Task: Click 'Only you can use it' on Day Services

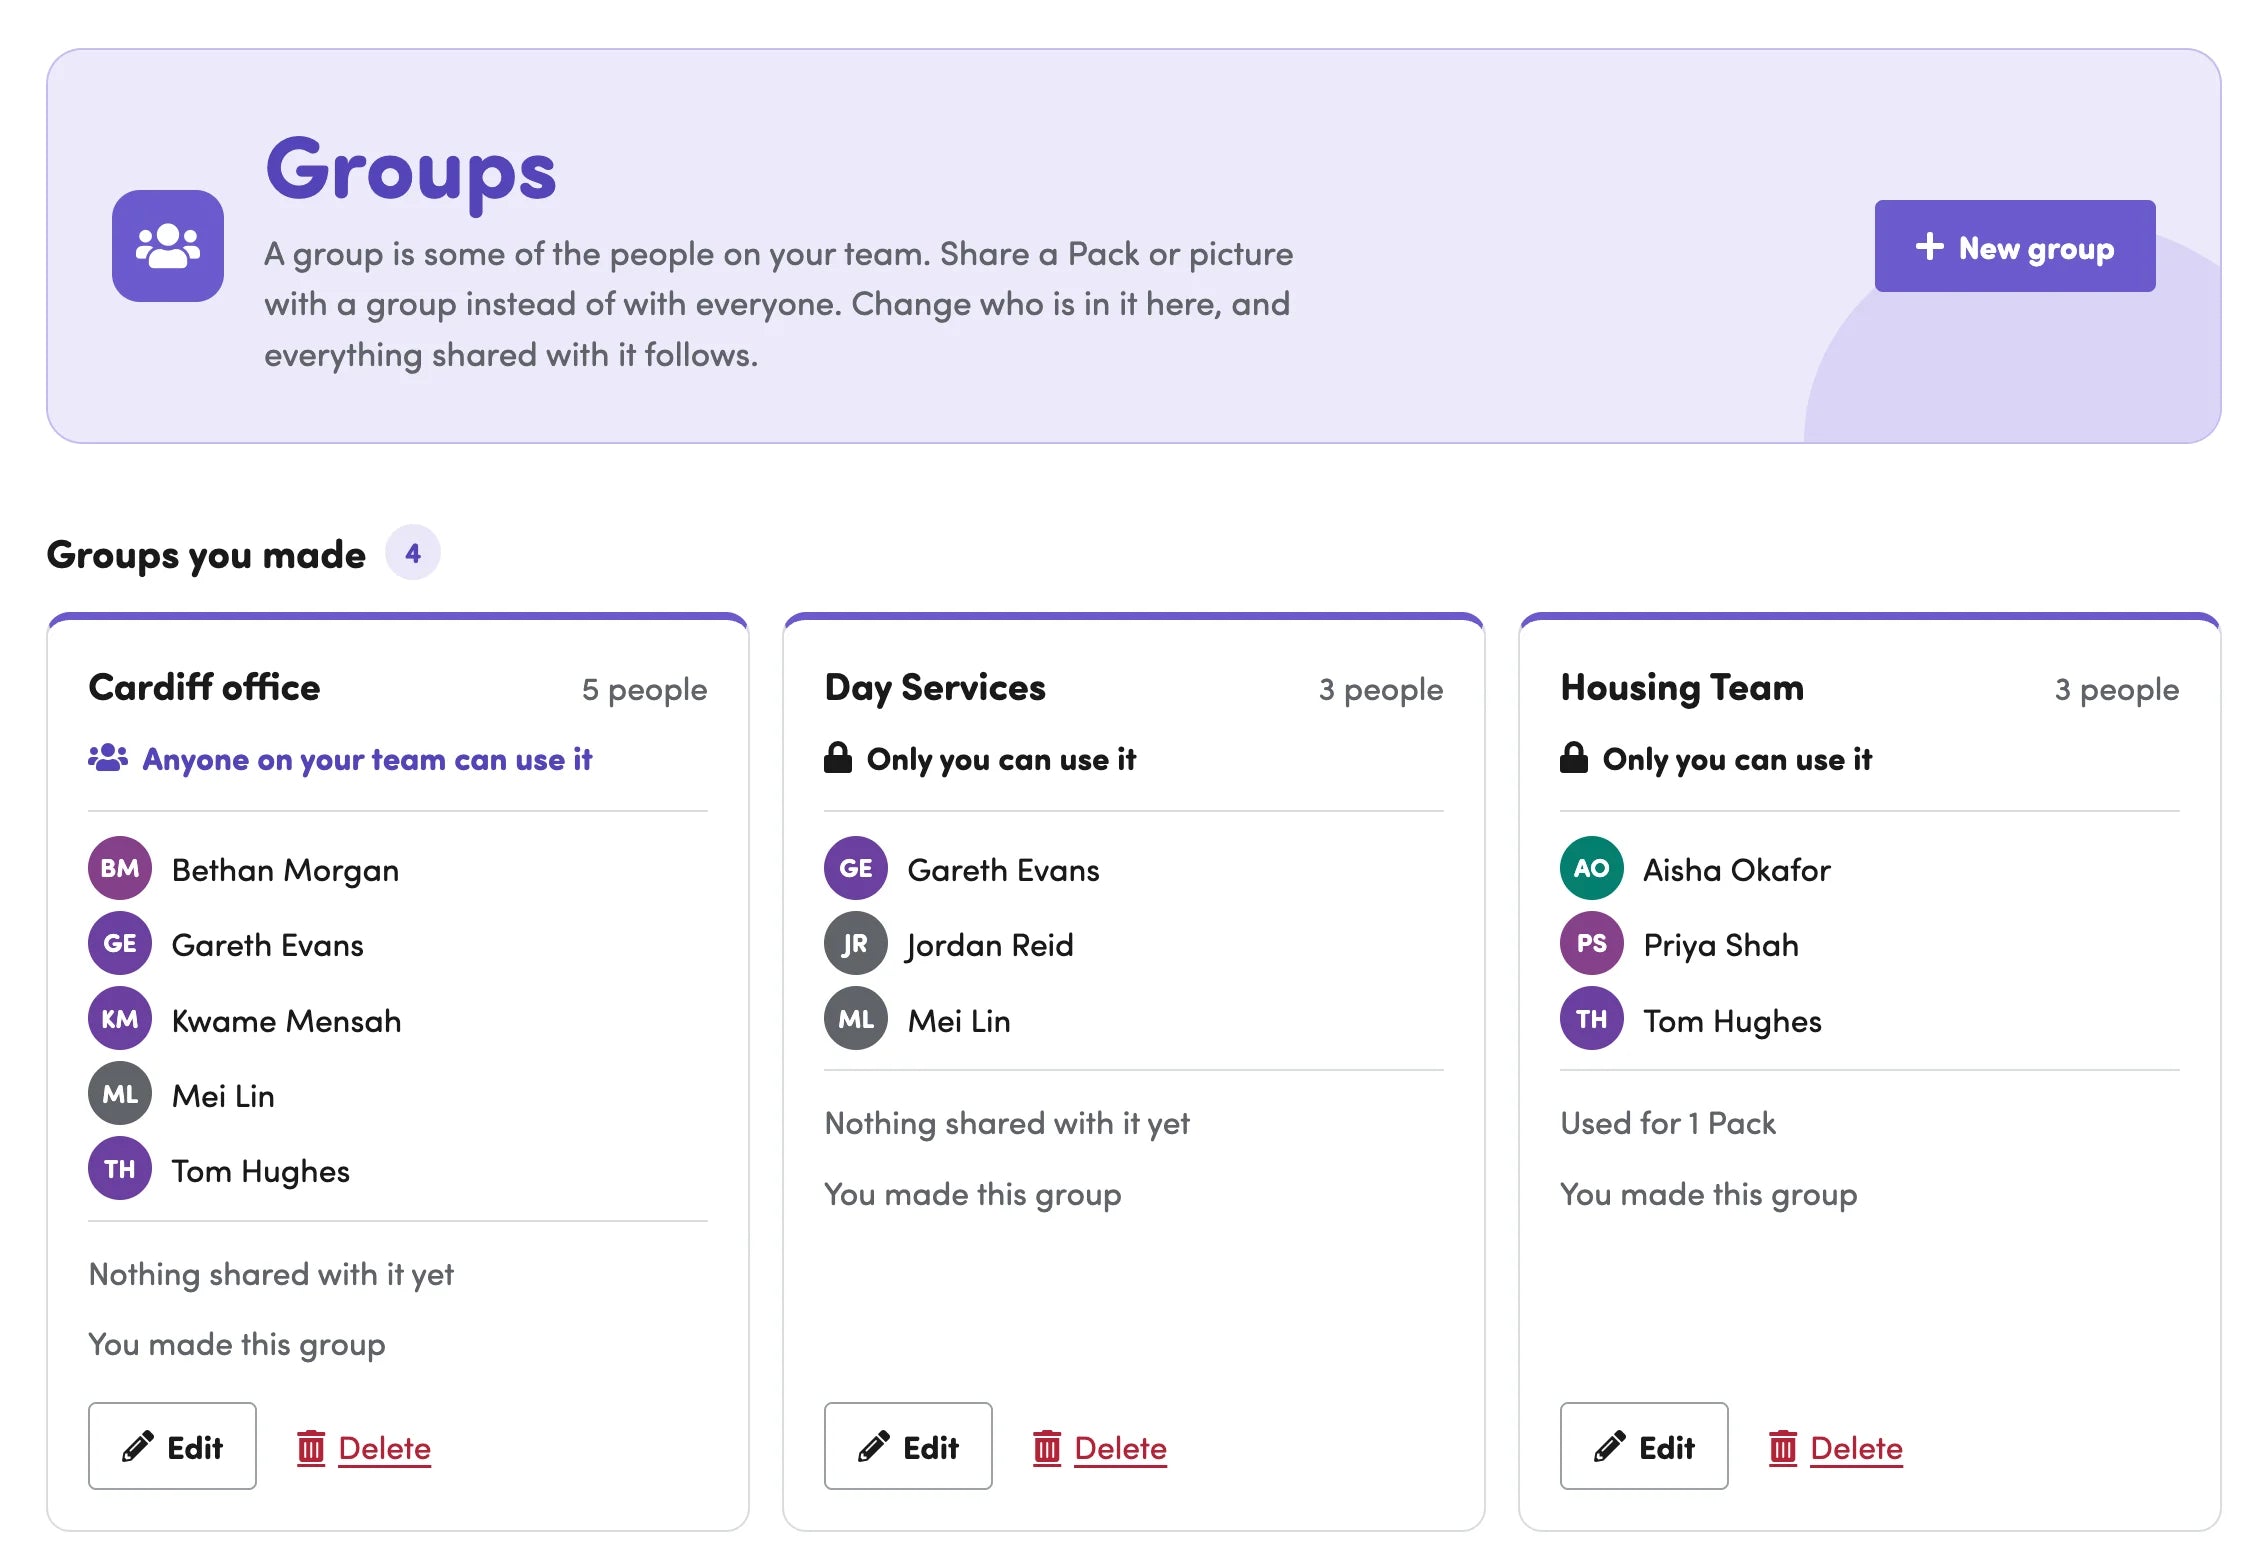Action: click(x=1001, y=760)
